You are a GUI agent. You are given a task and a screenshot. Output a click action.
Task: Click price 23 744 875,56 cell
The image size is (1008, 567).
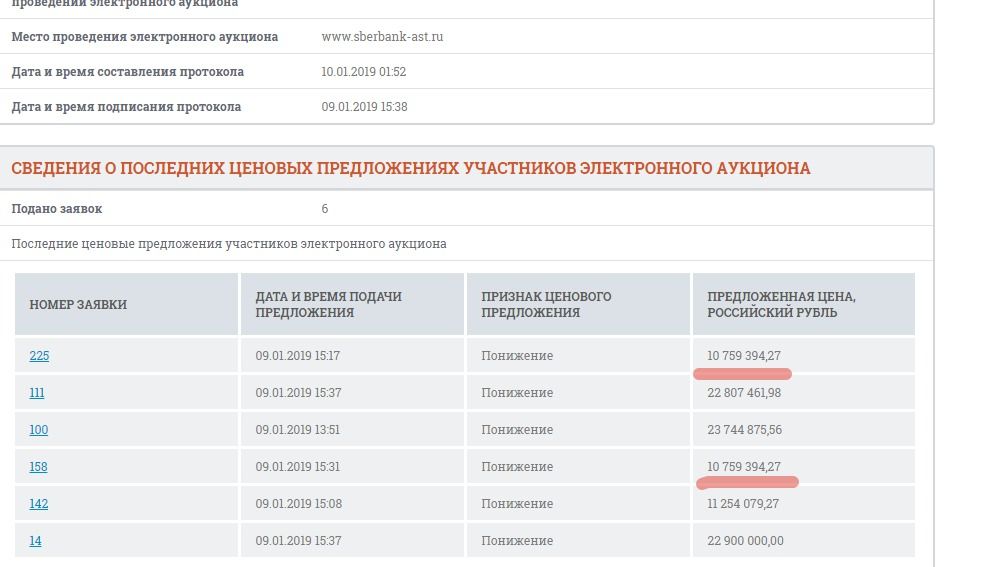click(x=744, y=430)
